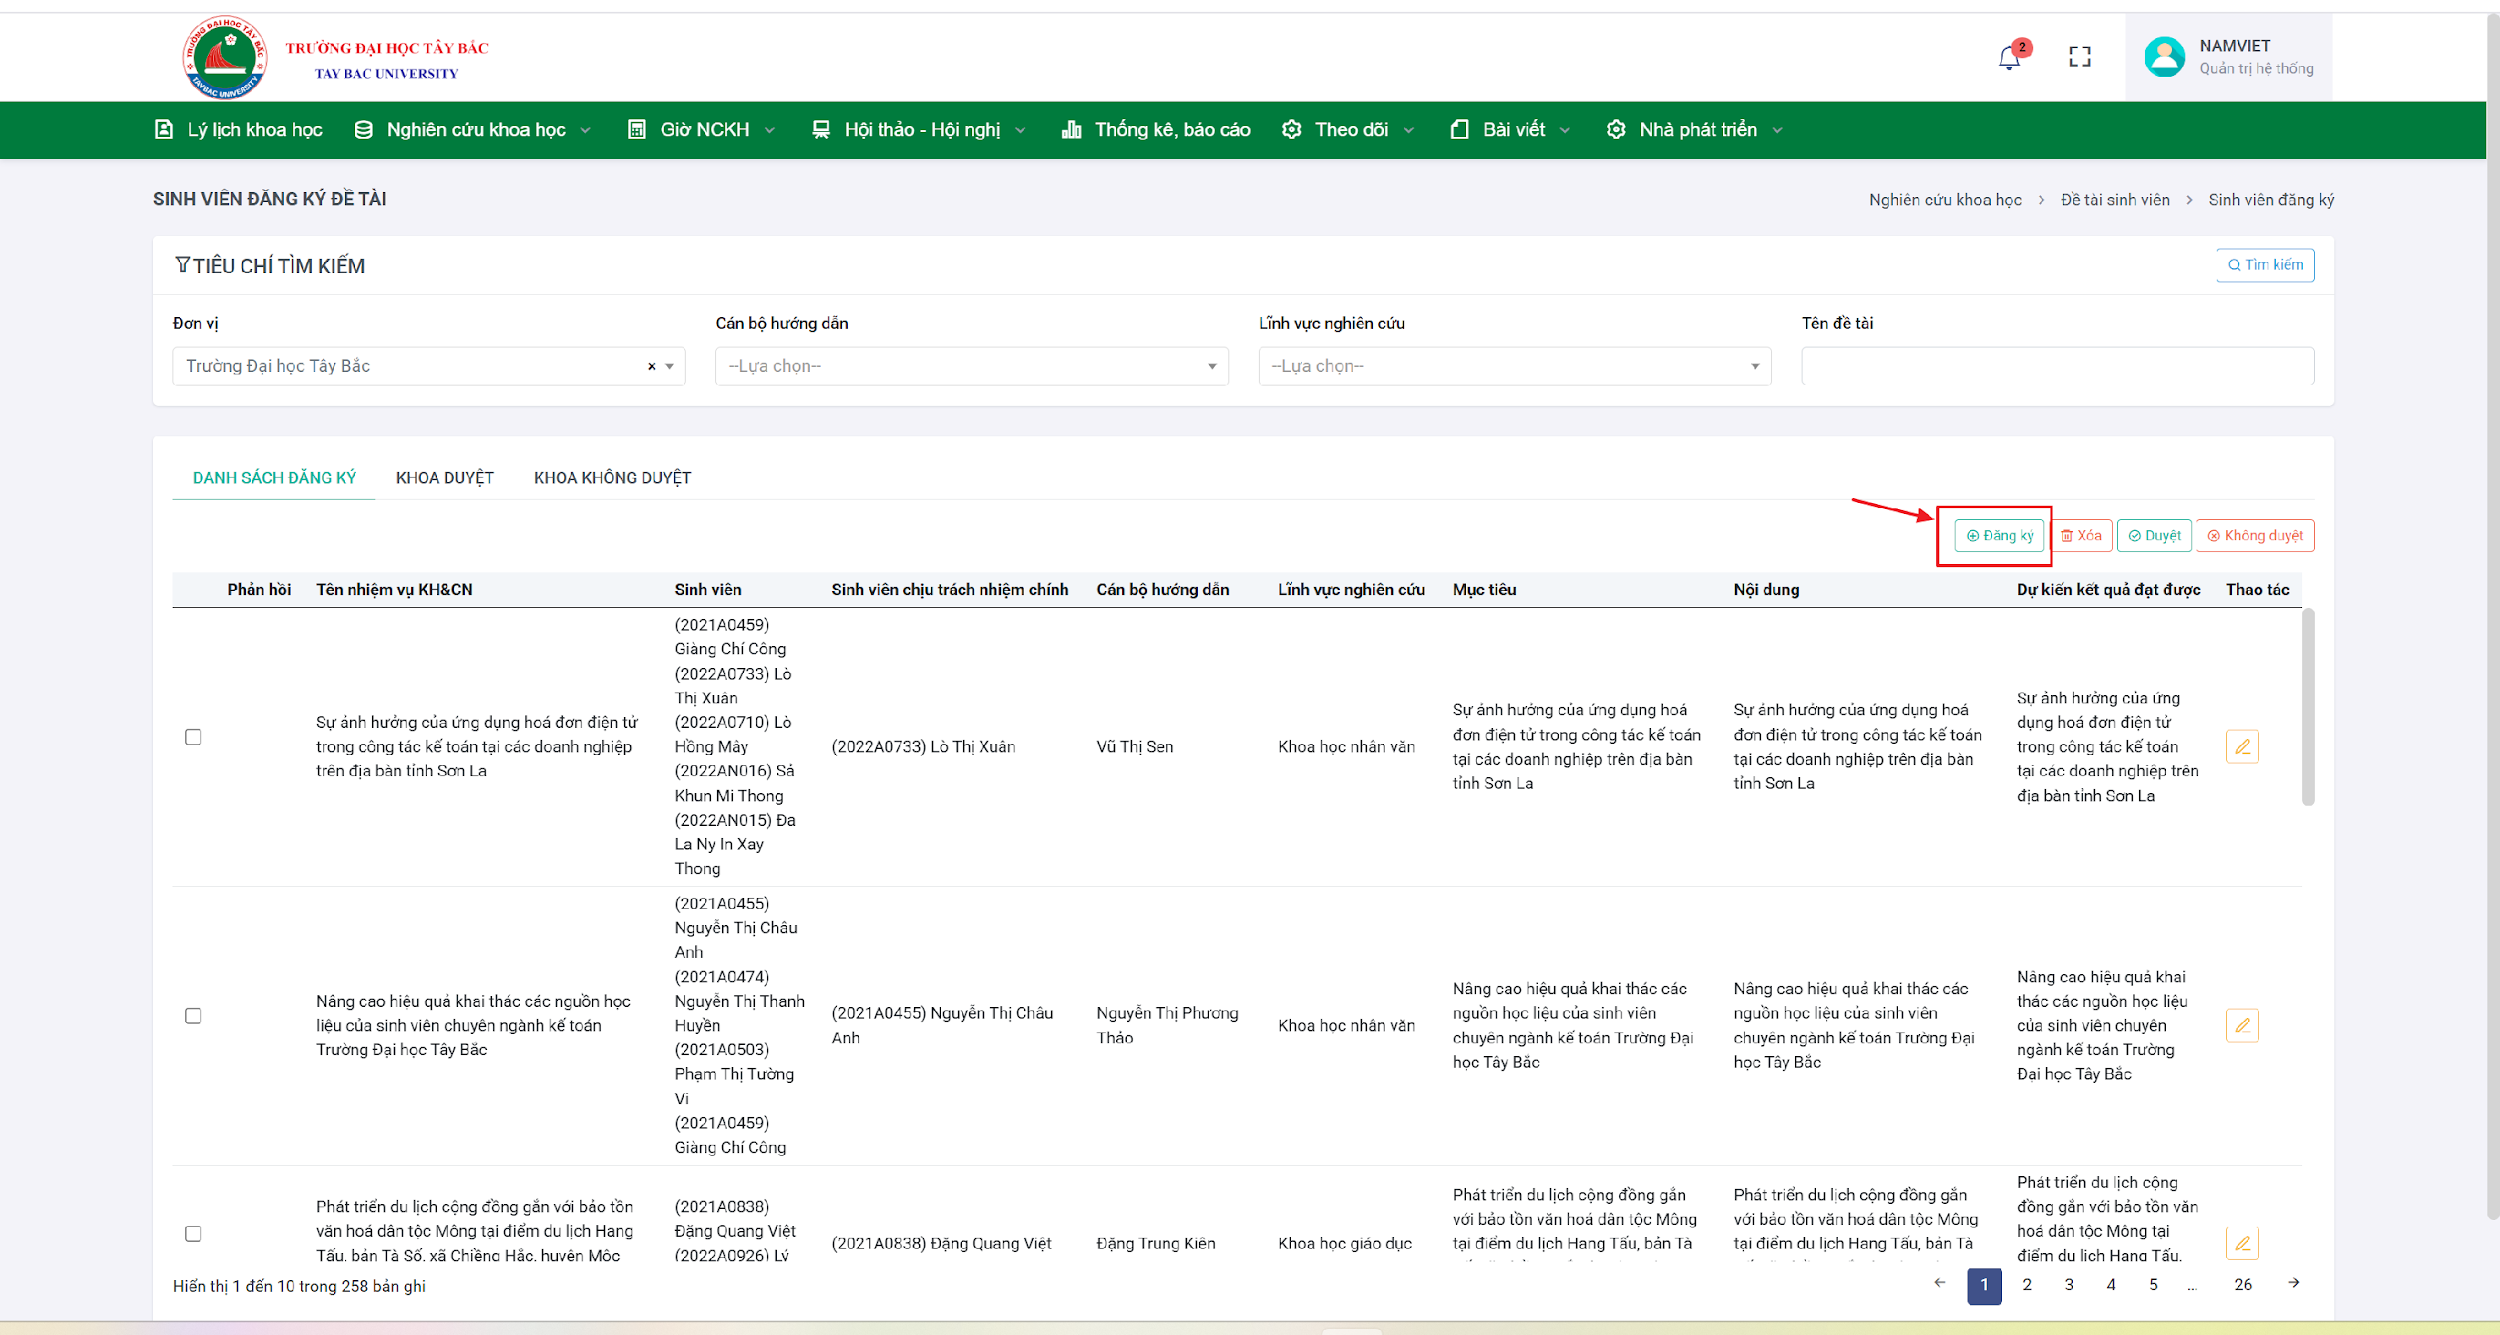The height and width of the screenshot is (1335, 2500).
Task: Focus the Tên đề tài input field
Action: click(2057, 366)
